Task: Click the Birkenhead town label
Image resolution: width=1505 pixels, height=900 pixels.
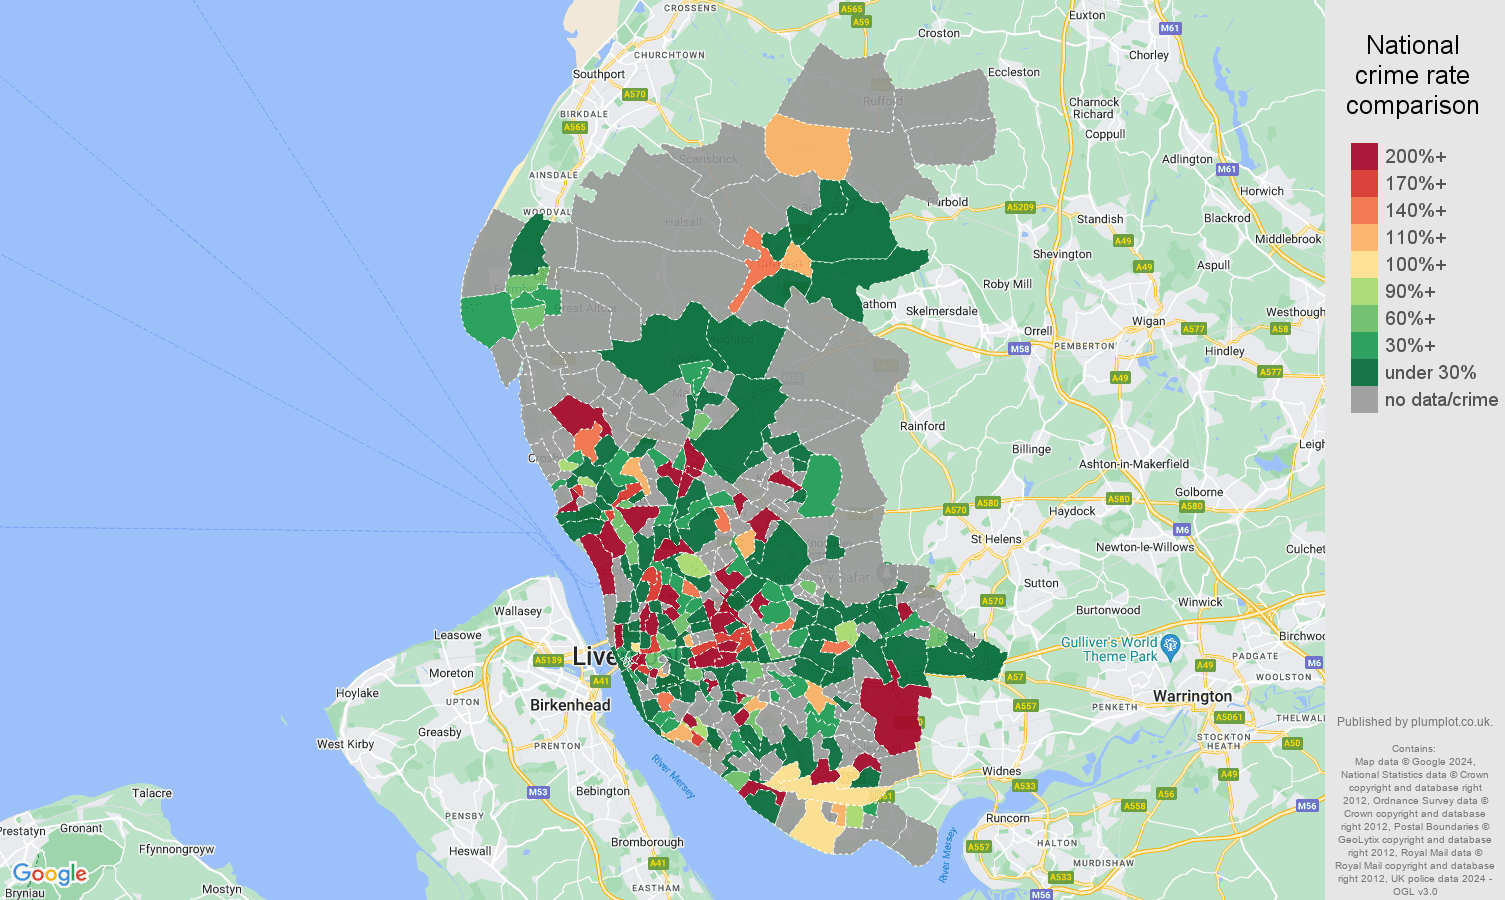Action: point(570,705)
